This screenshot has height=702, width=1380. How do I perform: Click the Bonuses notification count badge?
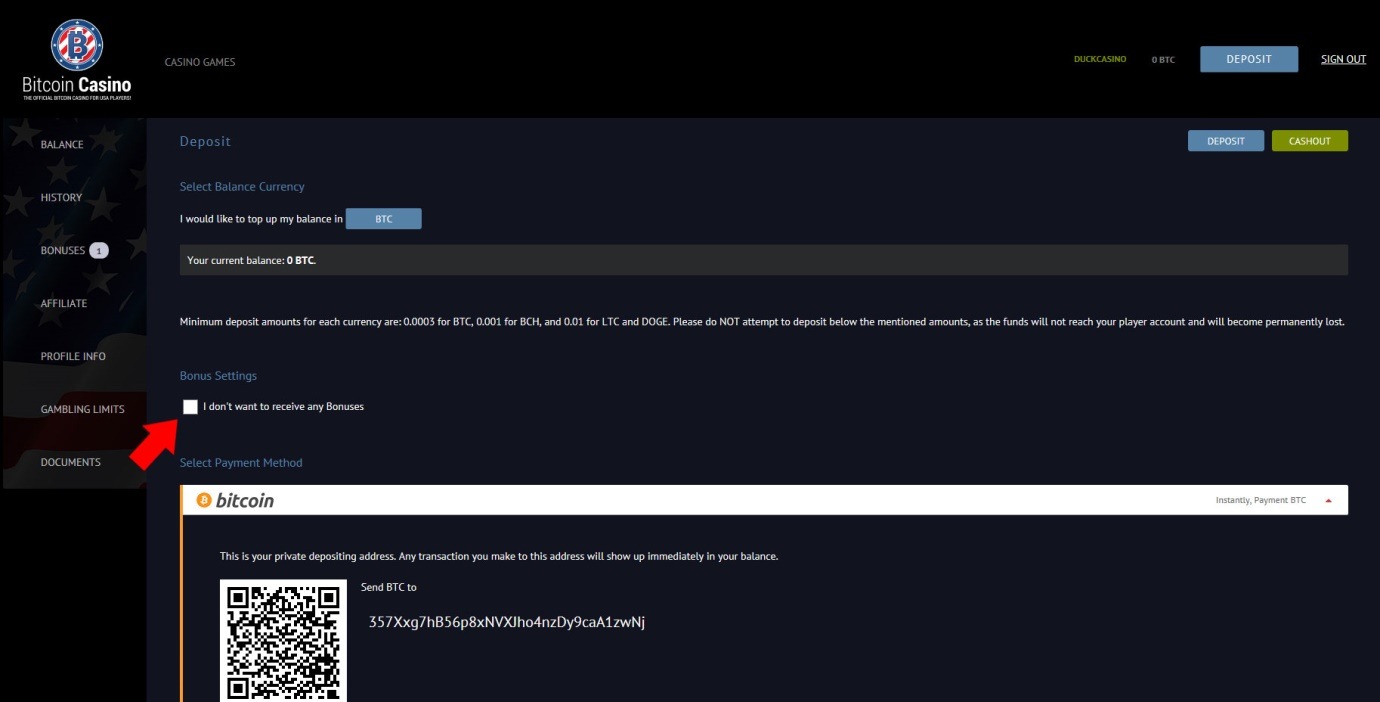pos(99,251)
